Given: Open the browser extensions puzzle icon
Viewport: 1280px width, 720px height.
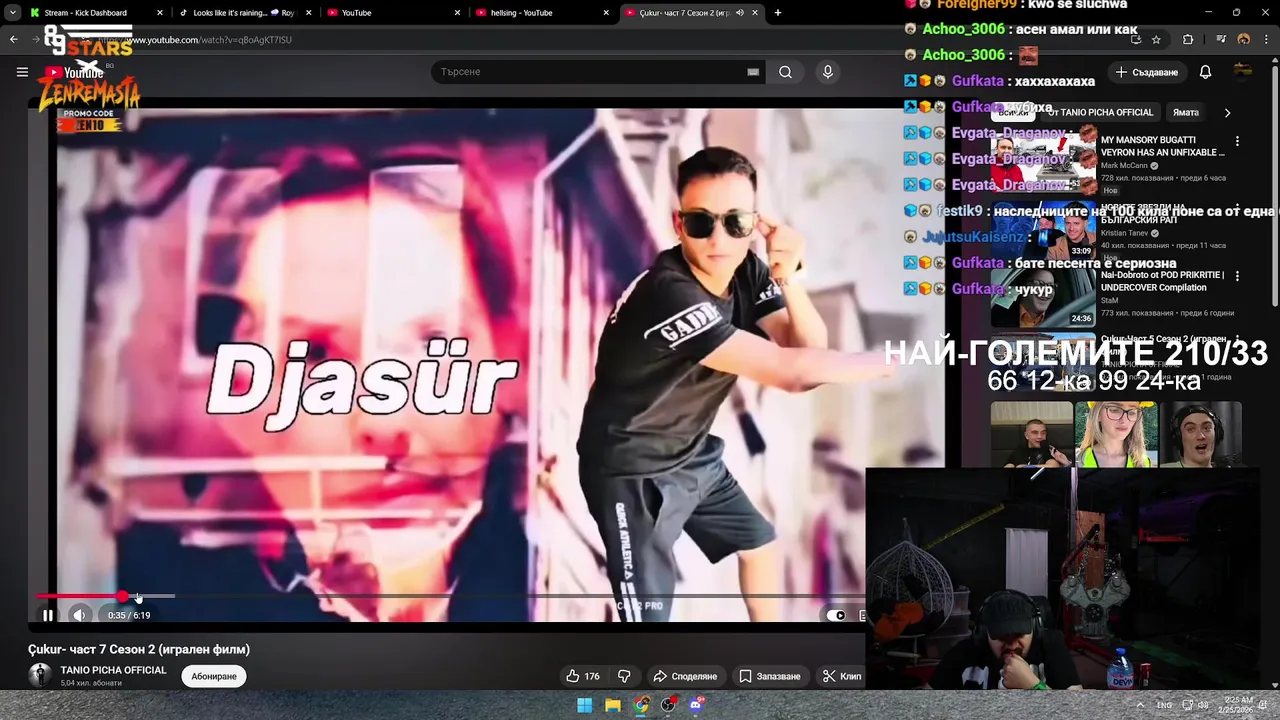Looking at the screenshot, I should (x=1188, y=39).
